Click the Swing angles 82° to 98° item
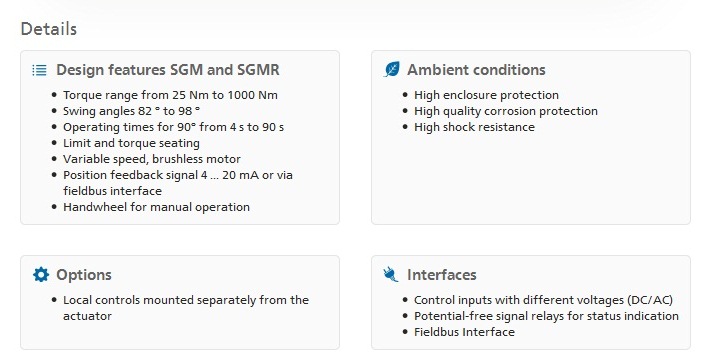The width and height of the screenshot is (710, 362). (131, 111)
